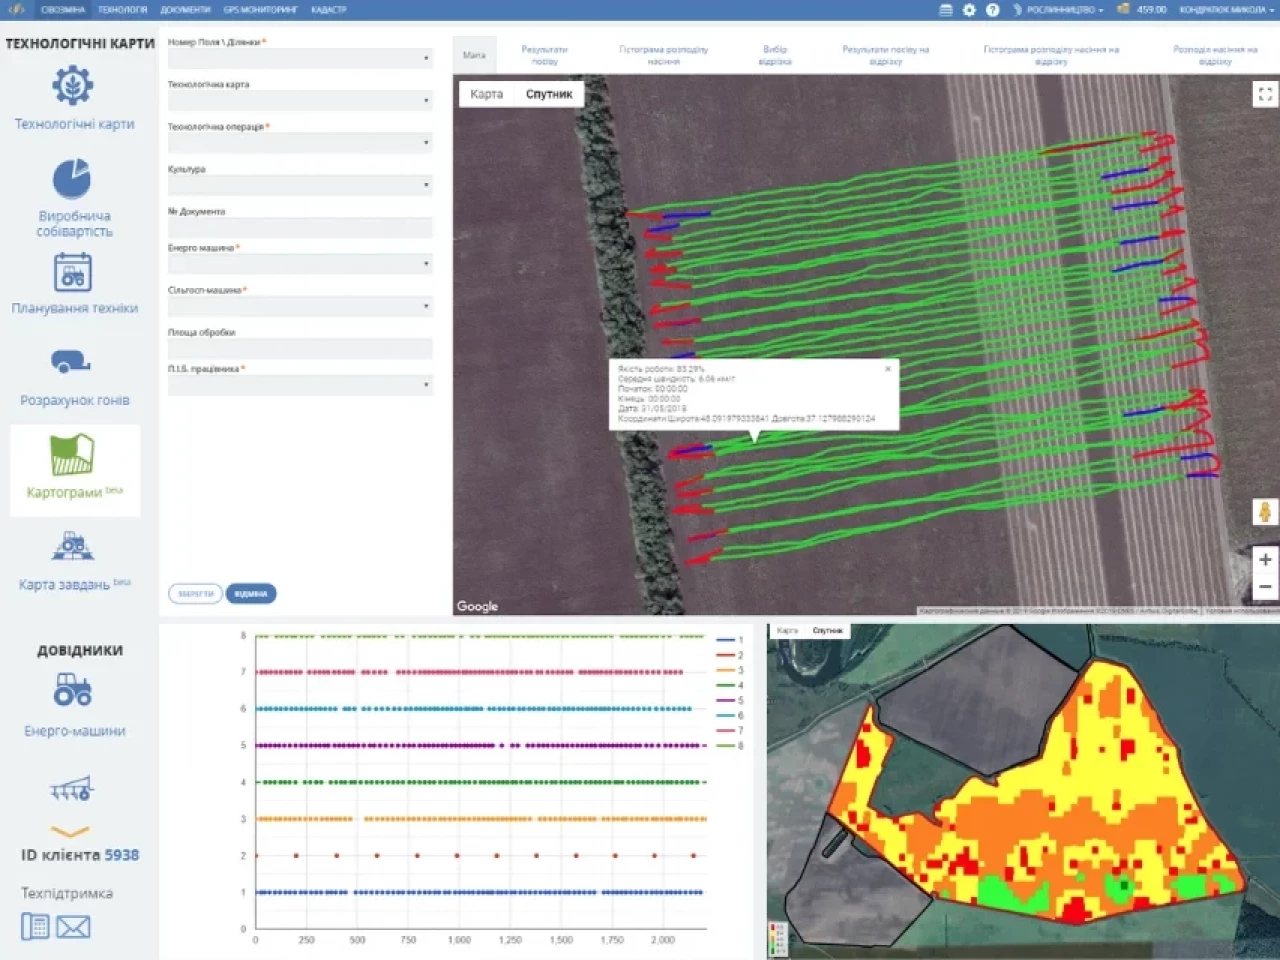Click the Зберегти button
1280x960 pixels.
195,594
